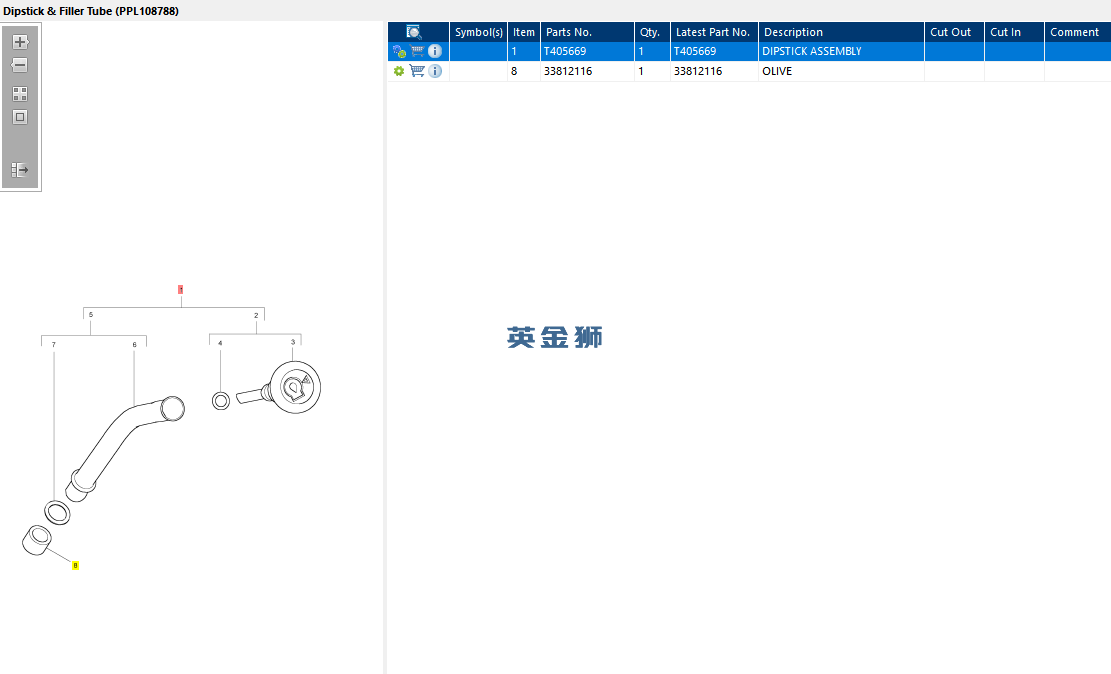This screenshot has width=1111, height=674.
Task: Click callout 5 in the diagram
Action: [91, 315]
